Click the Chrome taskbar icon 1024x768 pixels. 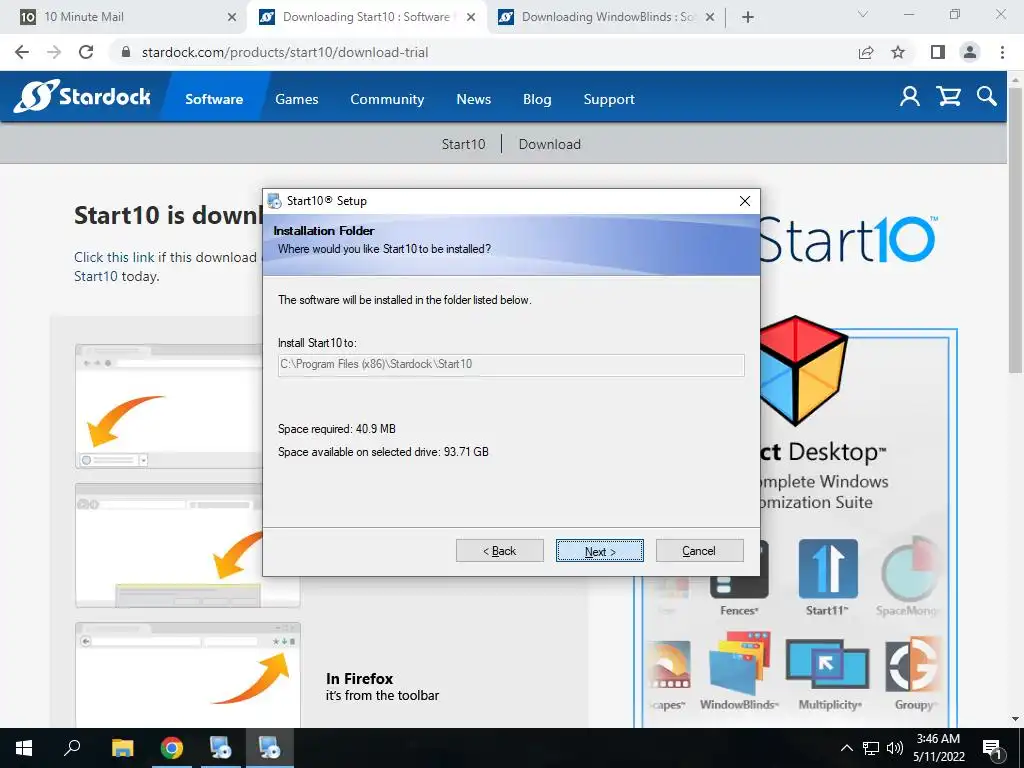click(x=171, y=748)
